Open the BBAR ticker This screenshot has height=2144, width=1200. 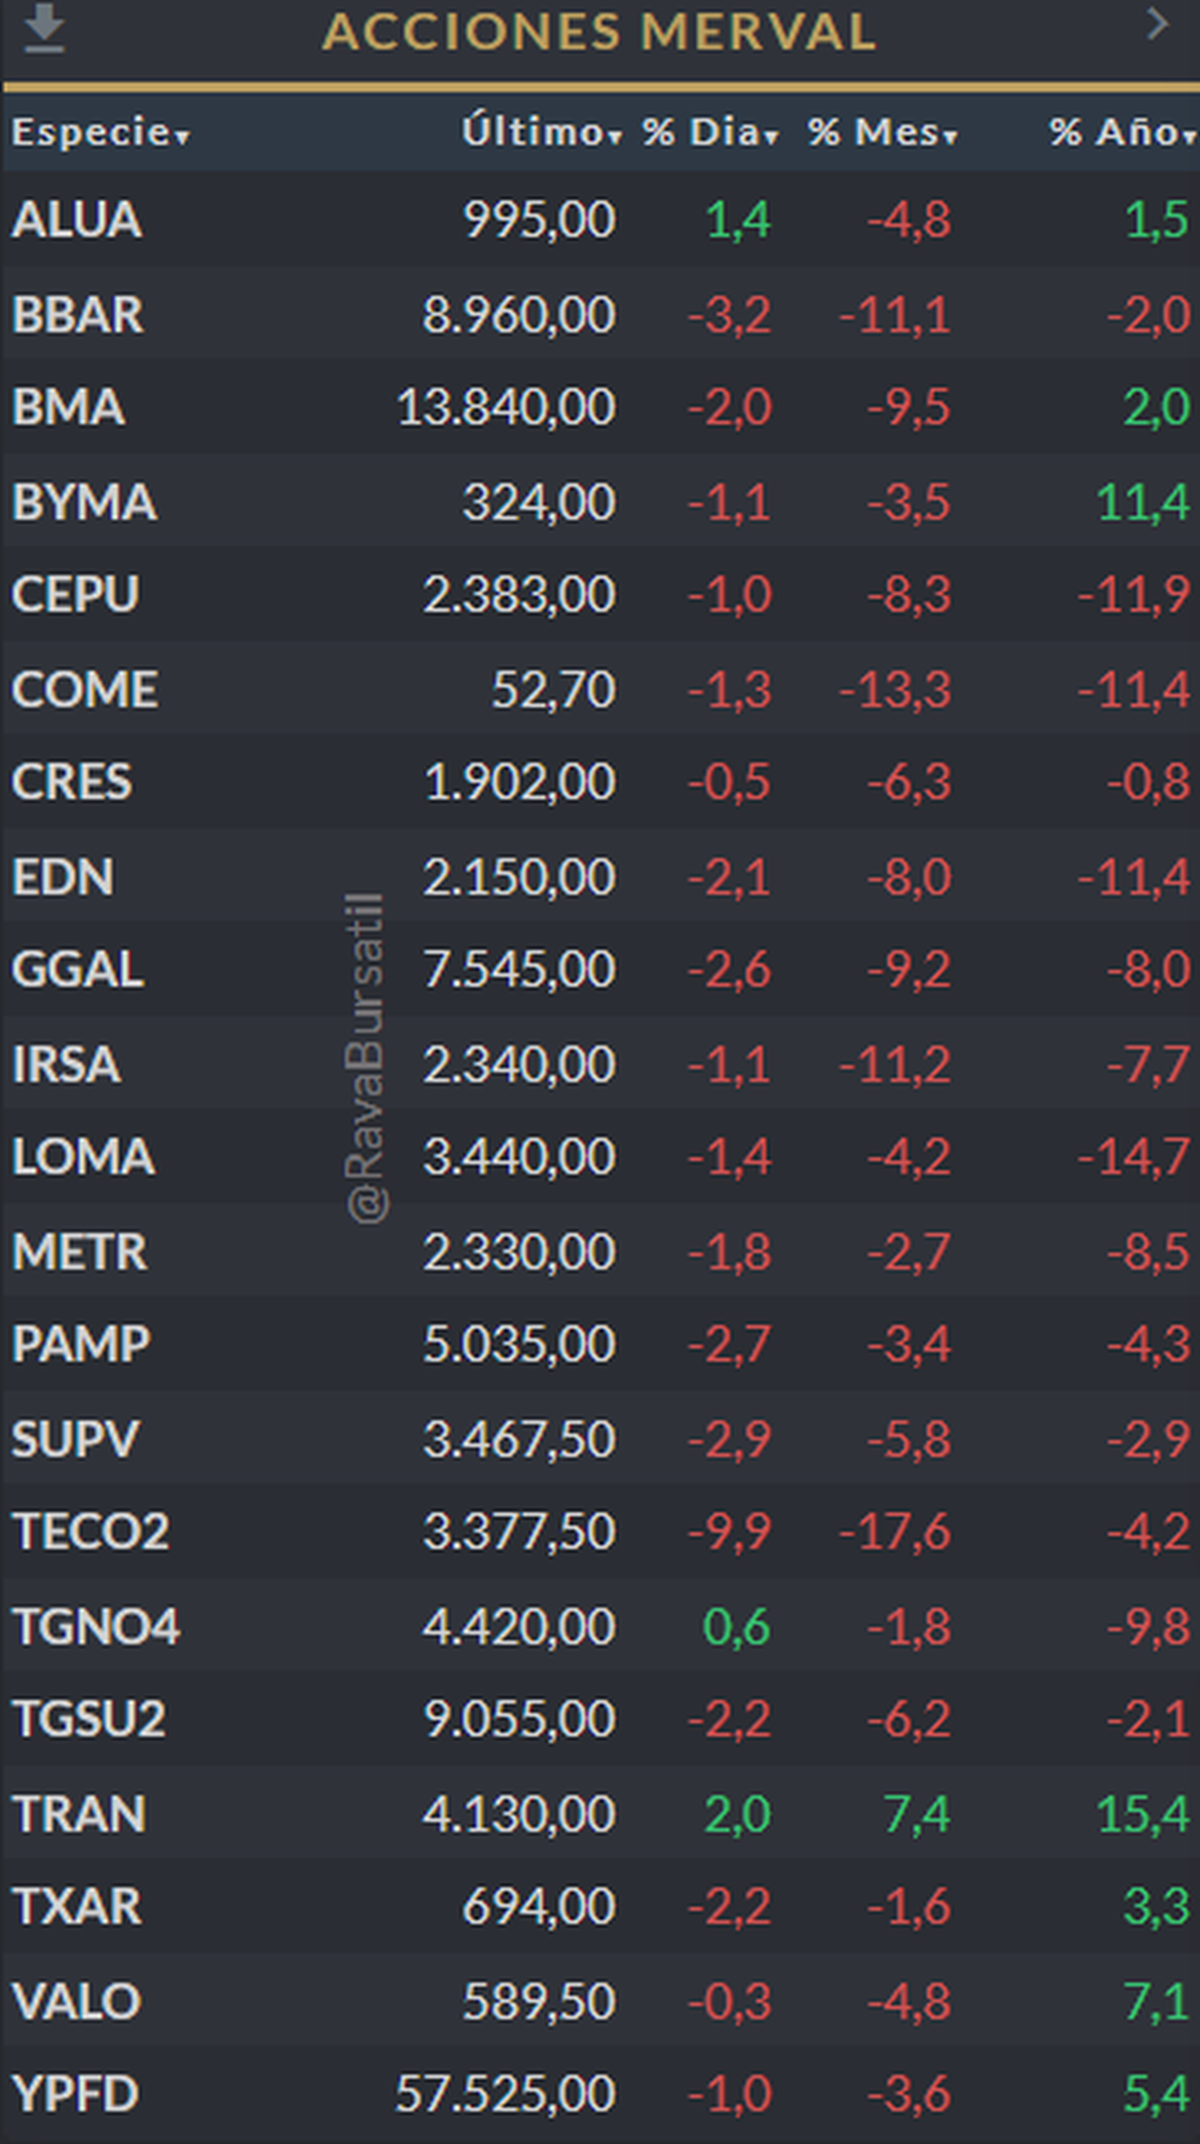pos(78,315)
